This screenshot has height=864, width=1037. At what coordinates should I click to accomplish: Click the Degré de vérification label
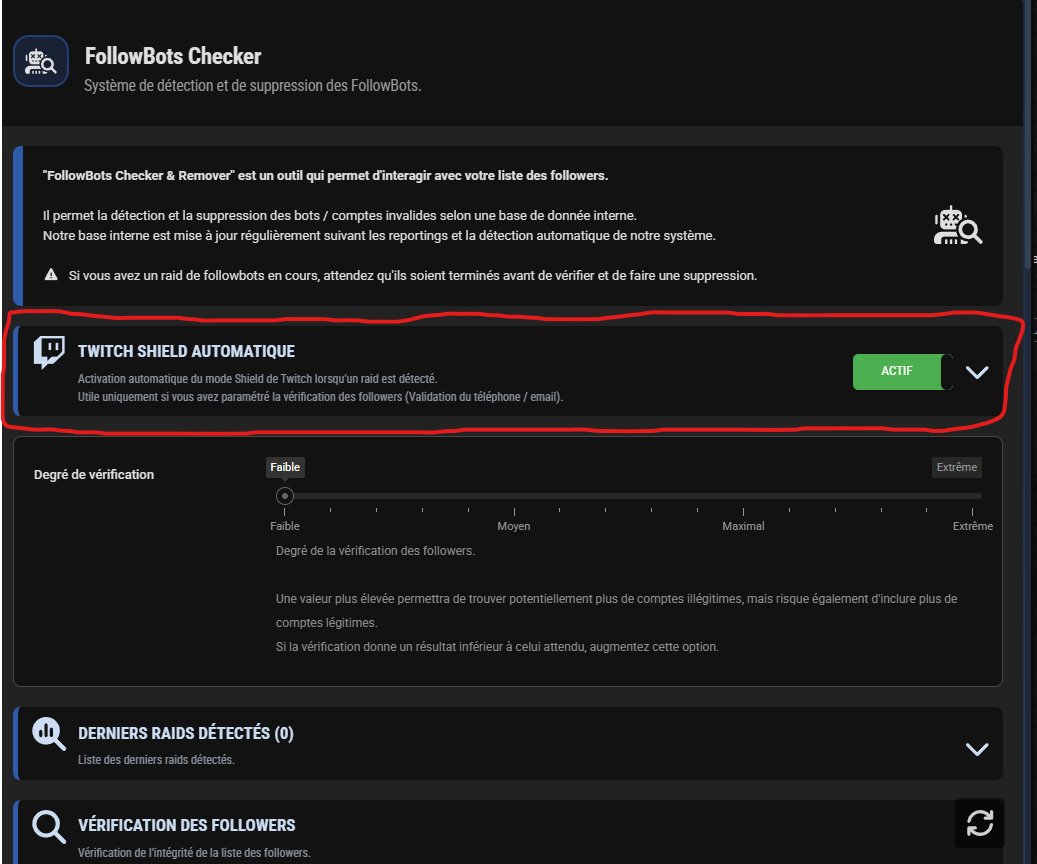[94, 474]
